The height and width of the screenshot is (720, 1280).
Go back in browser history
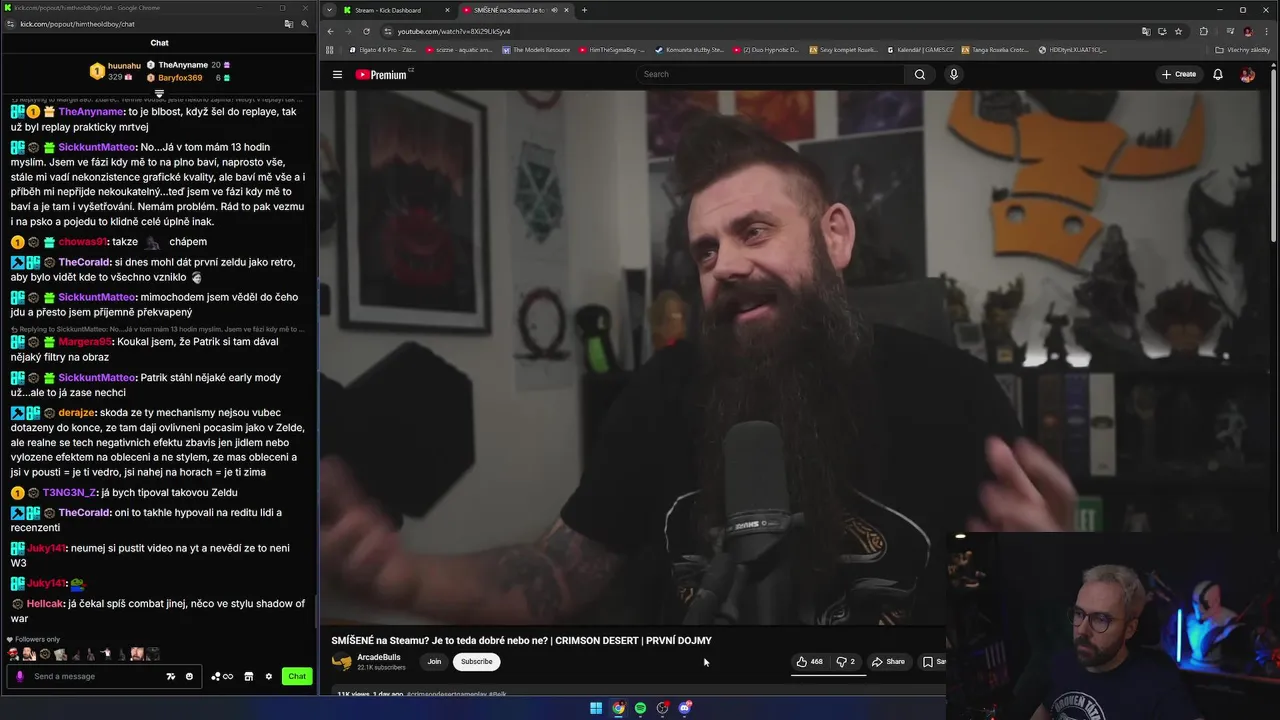coord(331,31)
